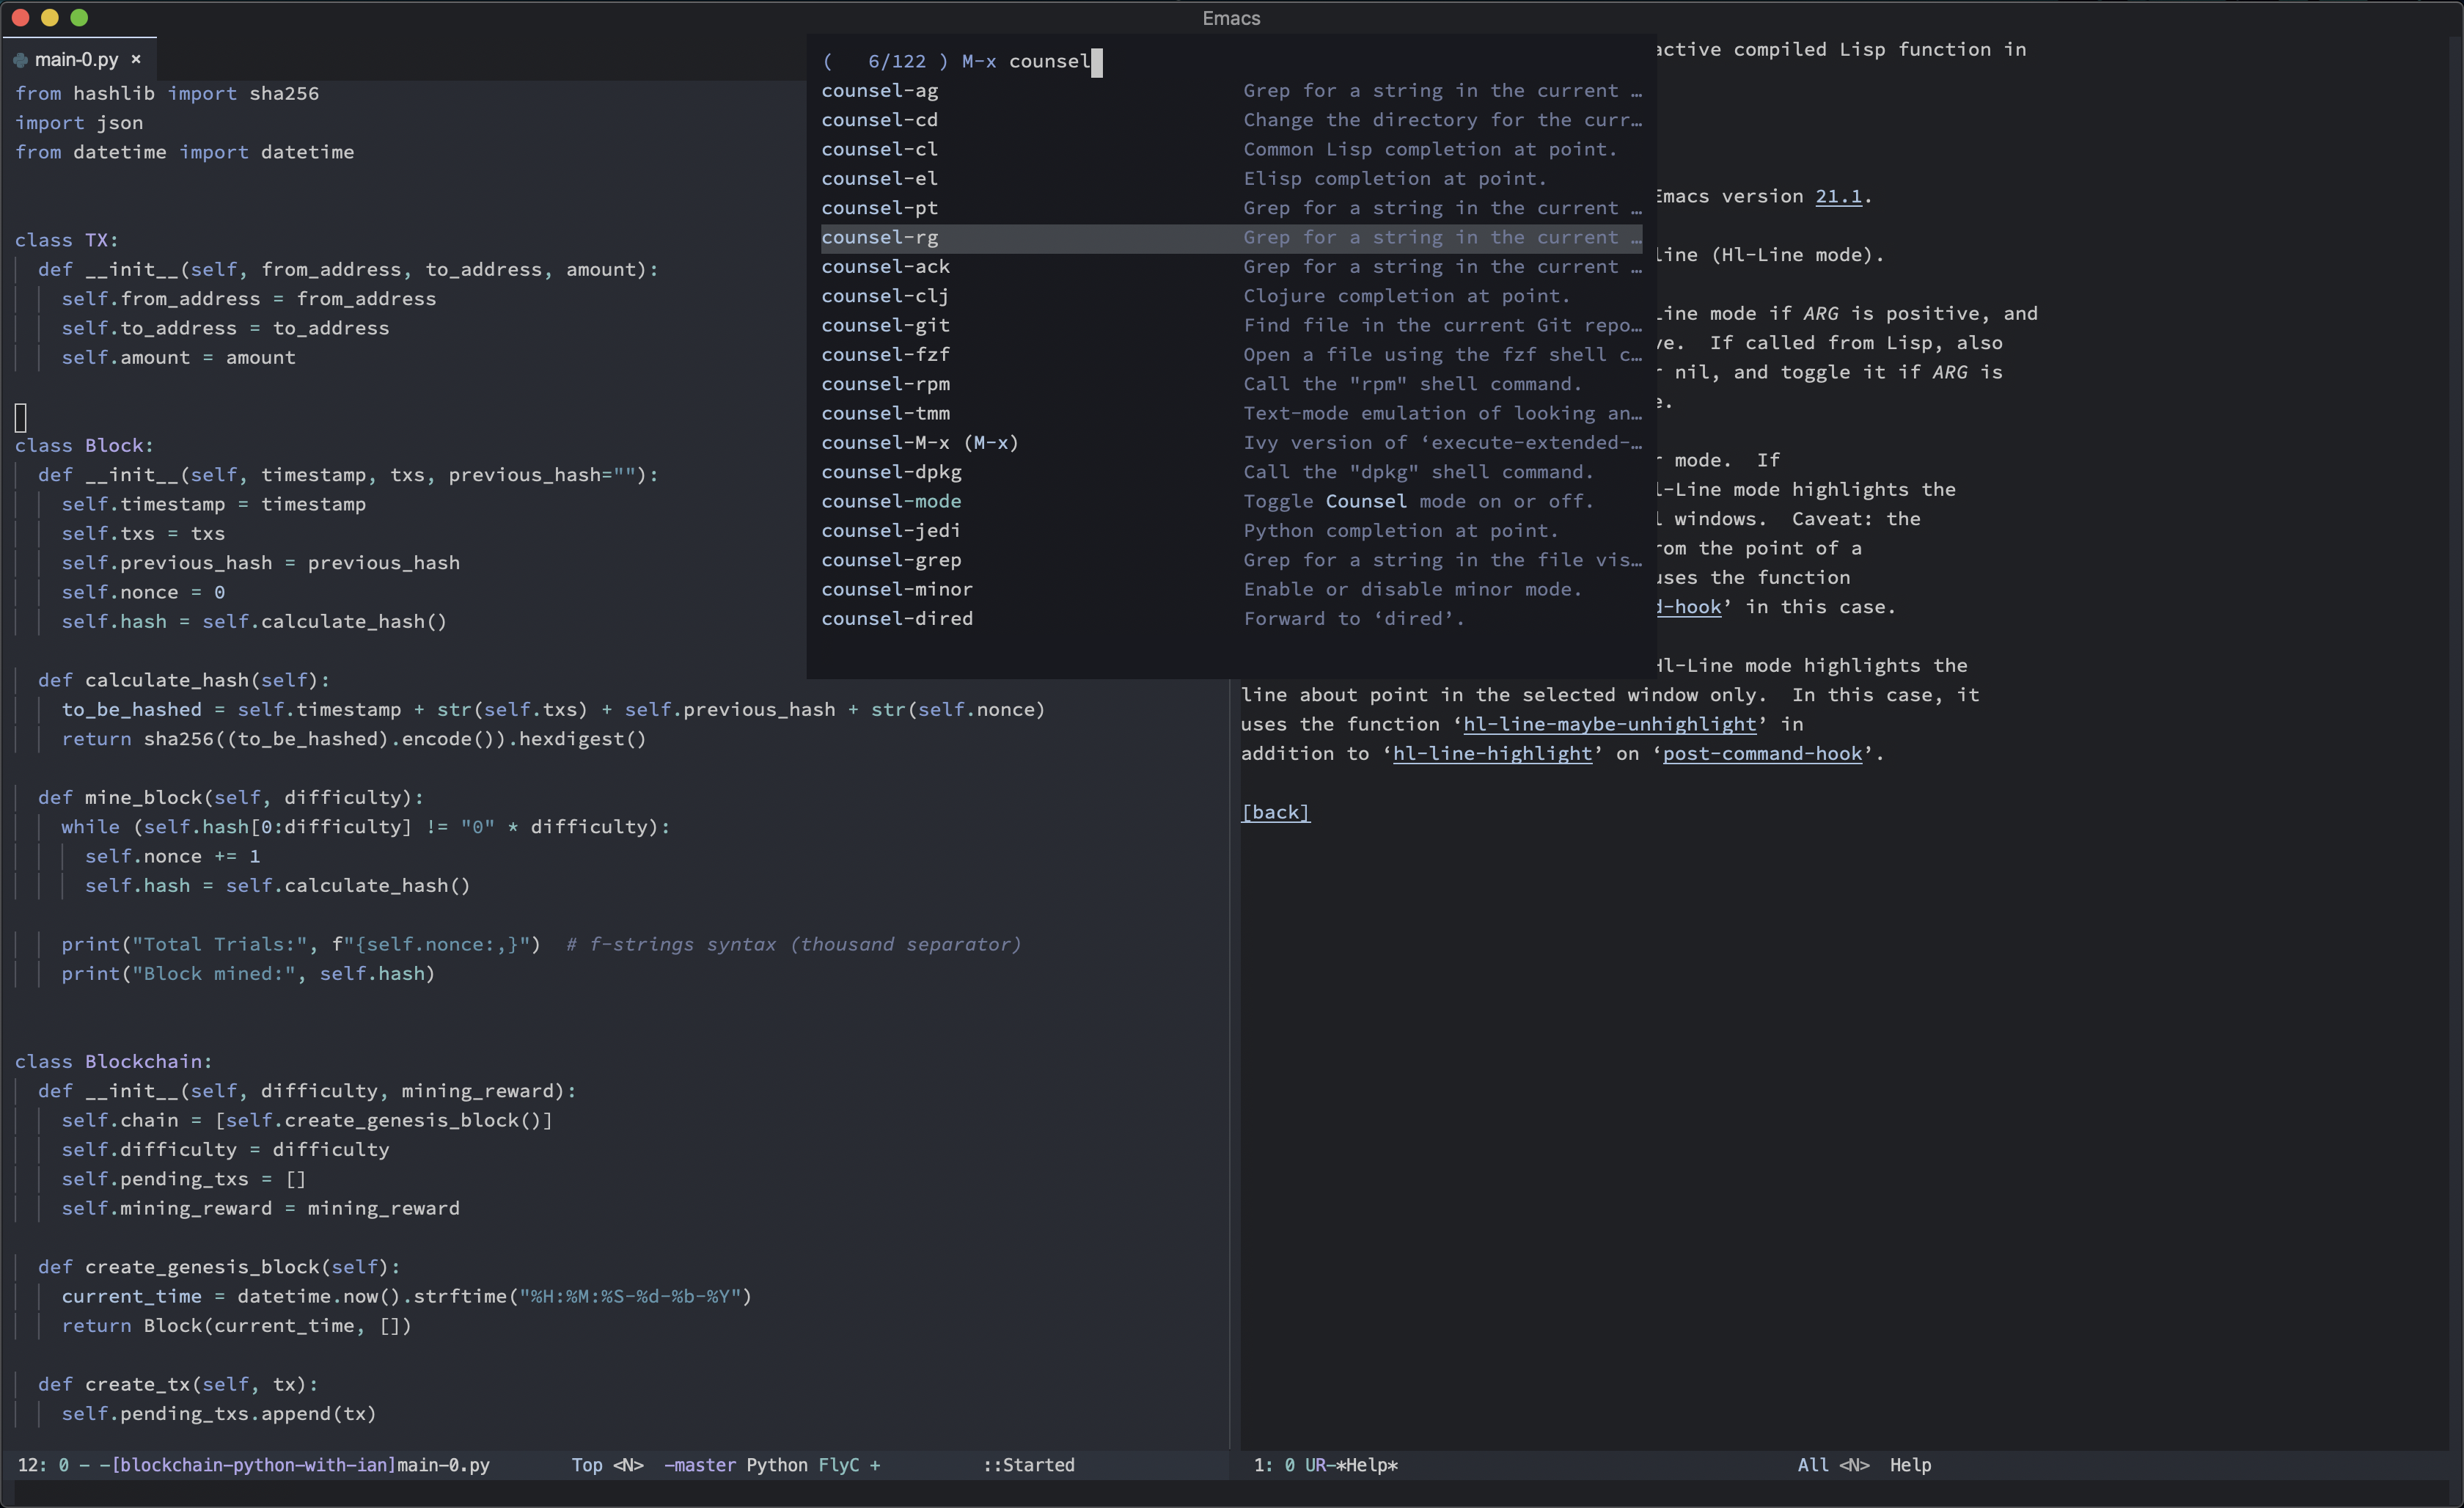Viewport: 2464px width, 1508px height.
Task: Select counsel-git candidate in the list
Action: [885, 326]
